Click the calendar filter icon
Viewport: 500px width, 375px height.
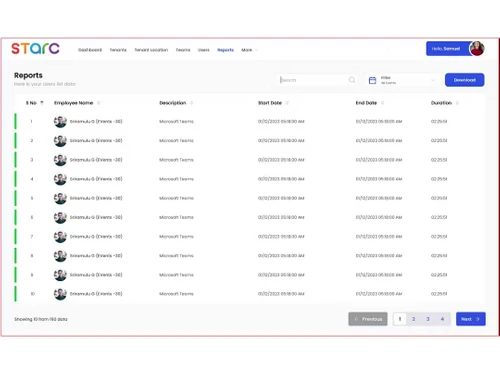(372, 80)
